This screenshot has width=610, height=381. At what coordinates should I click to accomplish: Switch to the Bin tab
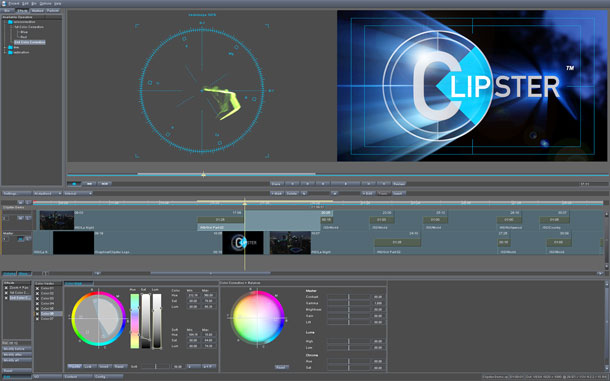[7, 11]
